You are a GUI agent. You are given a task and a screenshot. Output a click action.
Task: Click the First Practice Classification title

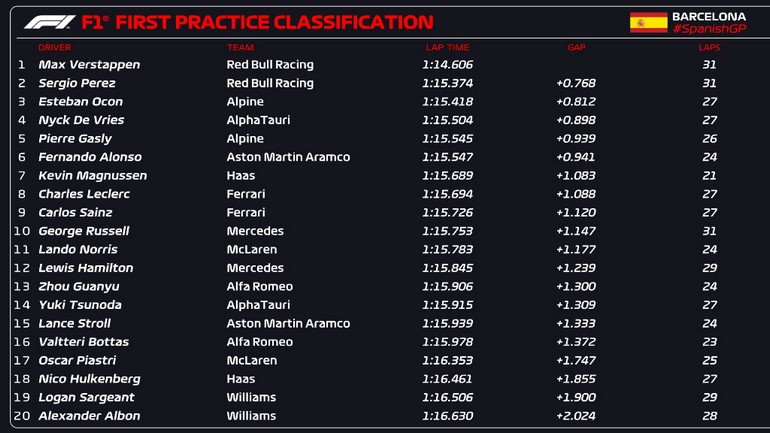point(257,22)
